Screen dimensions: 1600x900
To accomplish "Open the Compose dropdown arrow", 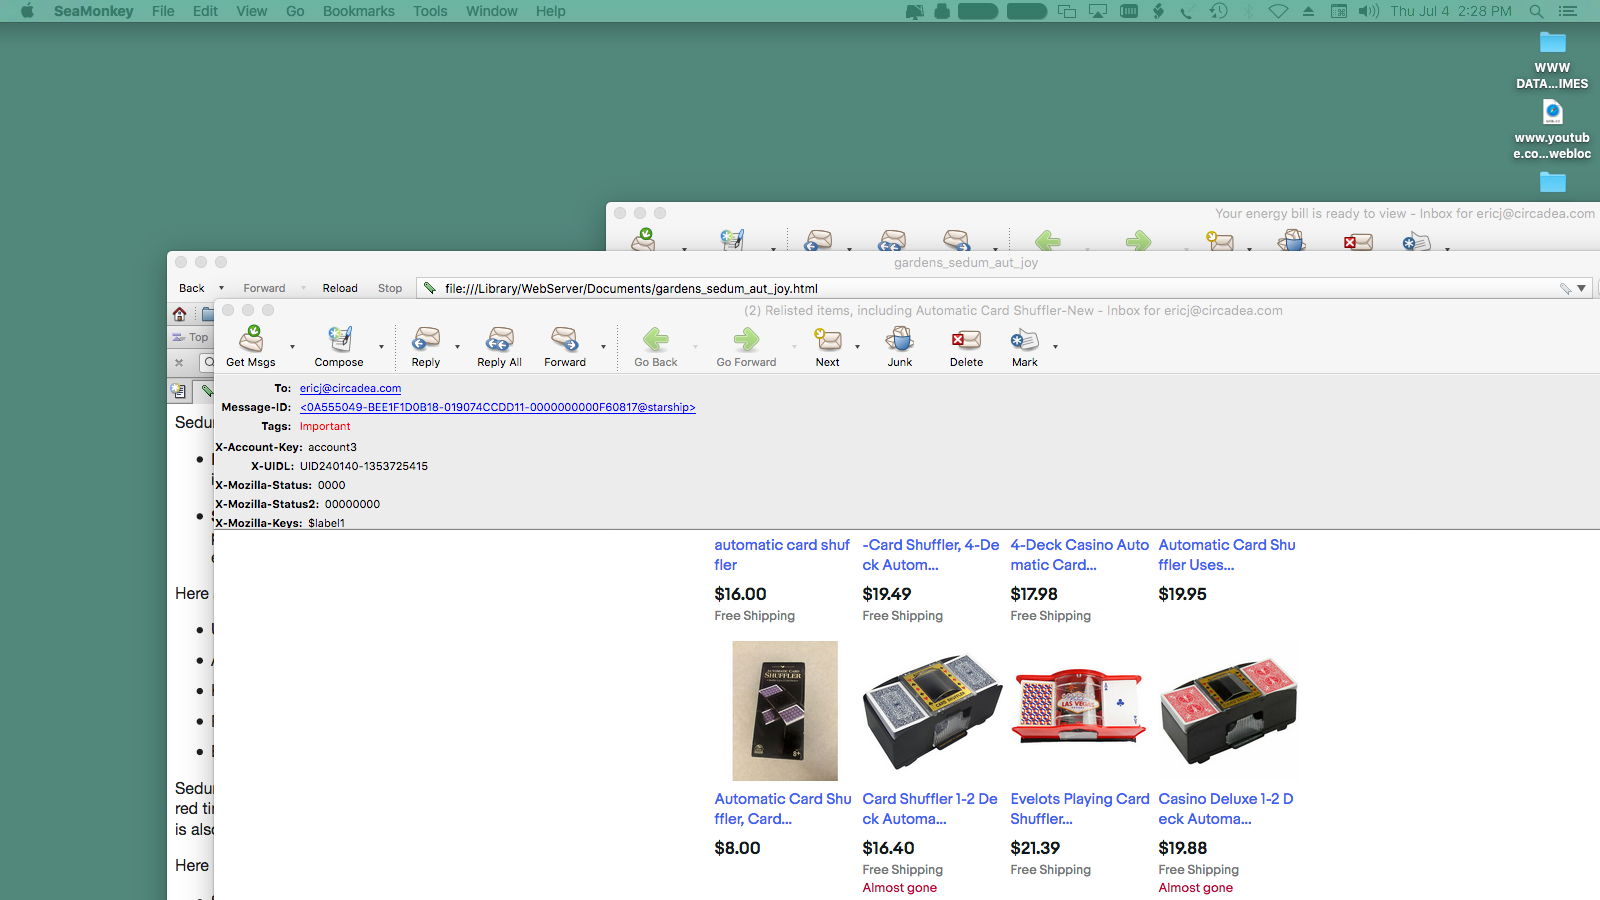I will click(x=381, y=347).
